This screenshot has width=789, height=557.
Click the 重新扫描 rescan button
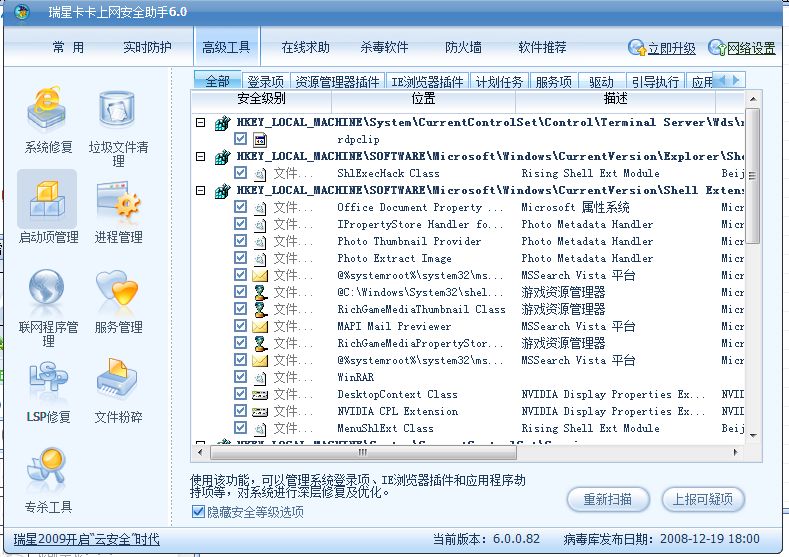coord(608,500)
